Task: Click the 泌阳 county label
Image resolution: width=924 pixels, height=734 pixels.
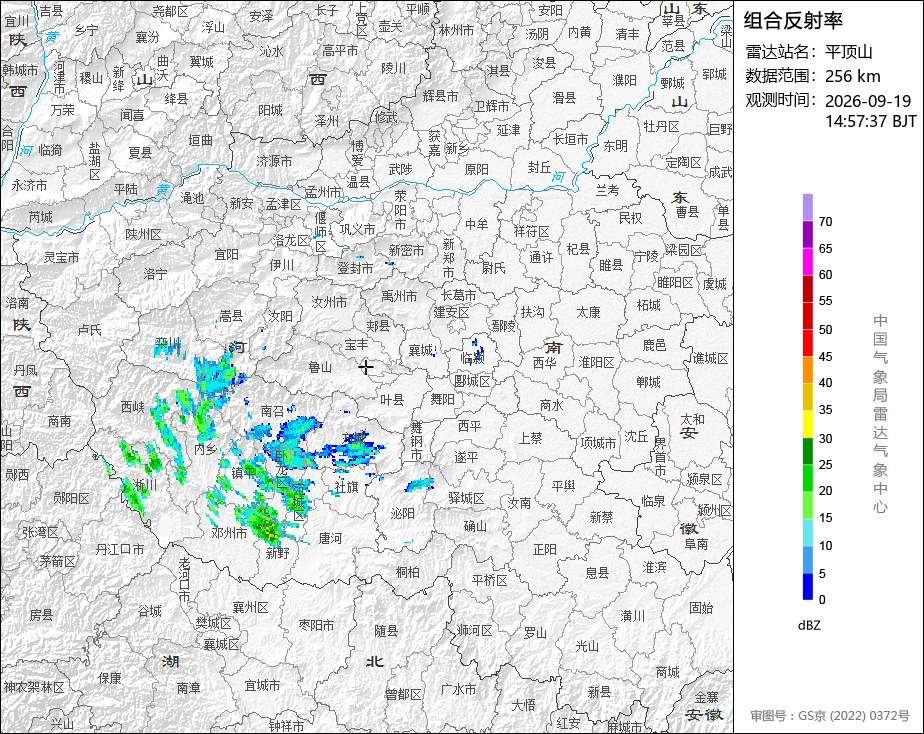Action: pyautogui.click(x=402, y=513)
